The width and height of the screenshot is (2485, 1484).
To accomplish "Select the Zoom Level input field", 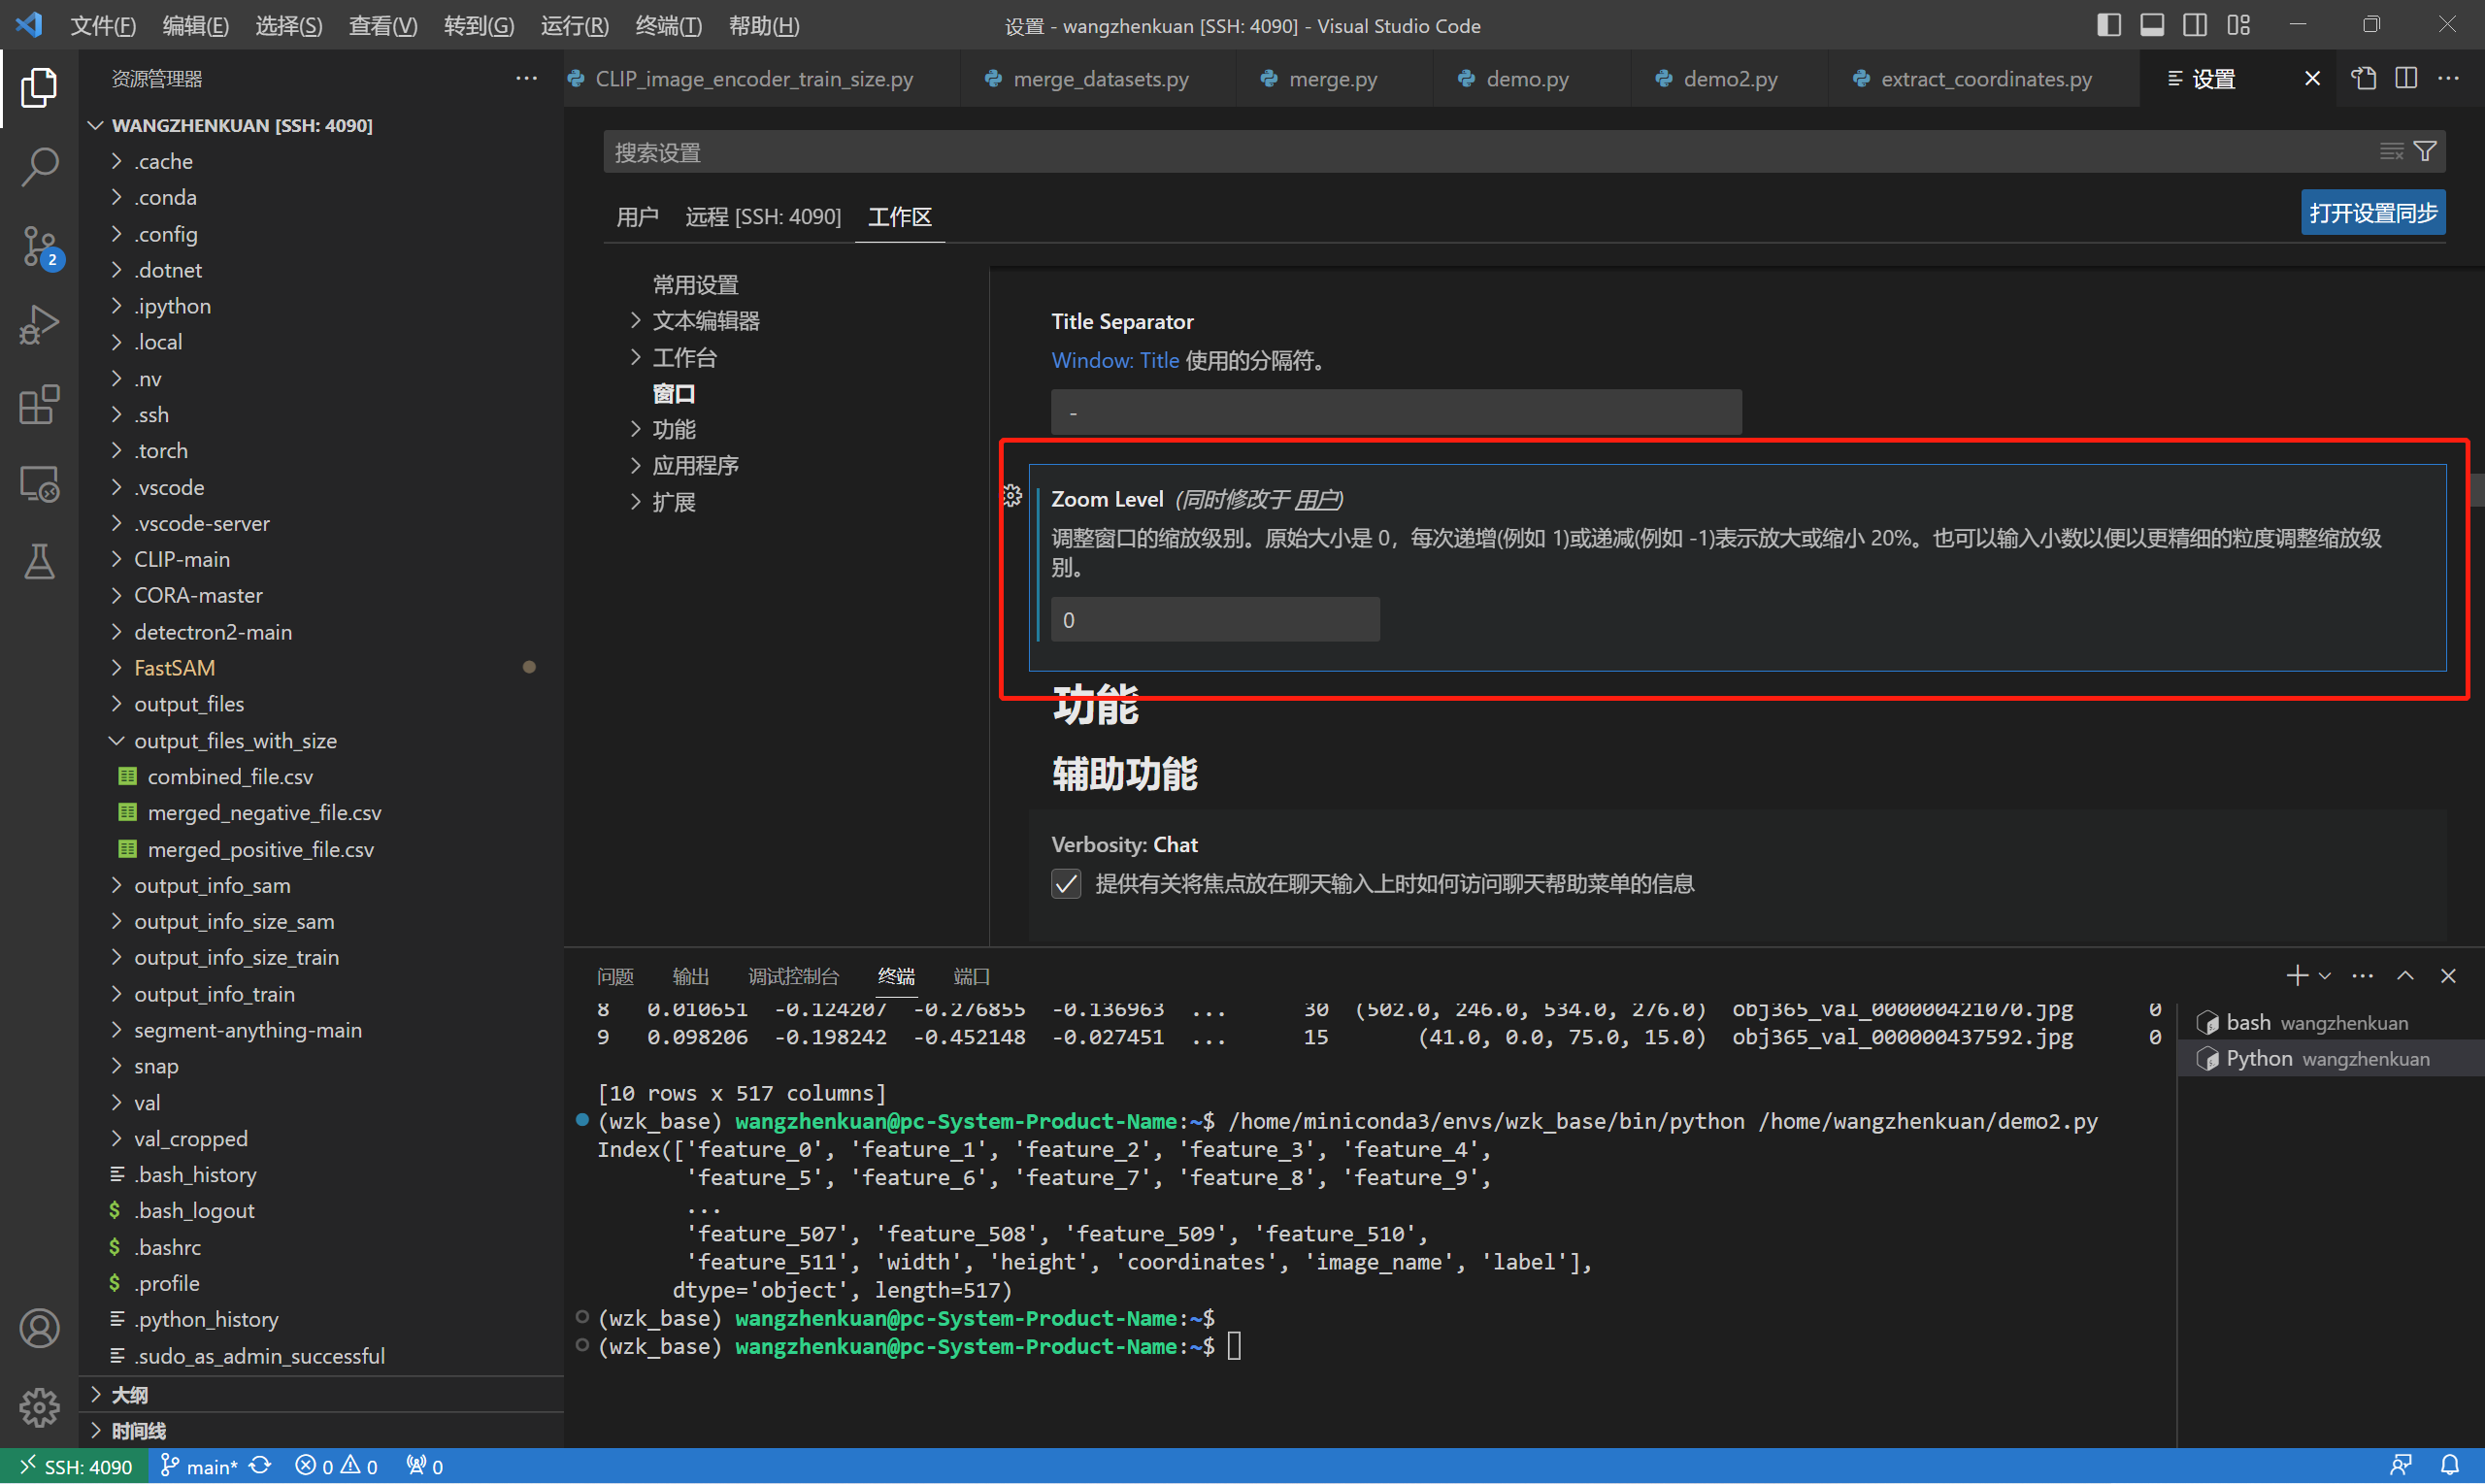I will point(1211,618).
